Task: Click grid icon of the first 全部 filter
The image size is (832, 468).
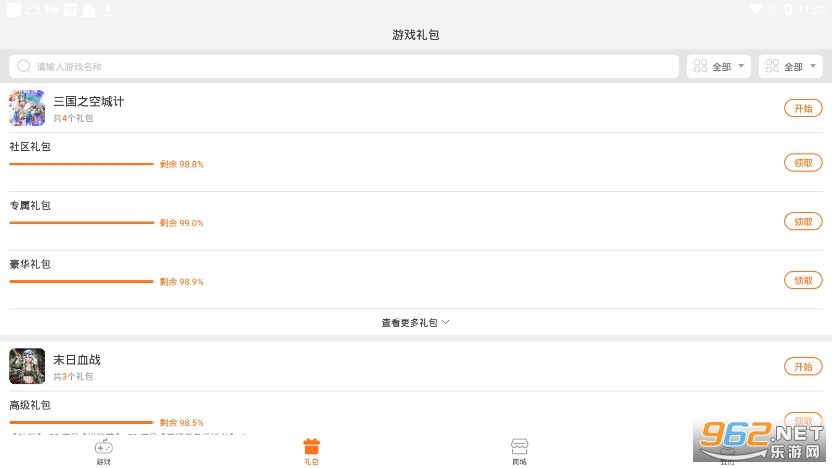Action: pos(700,67)
